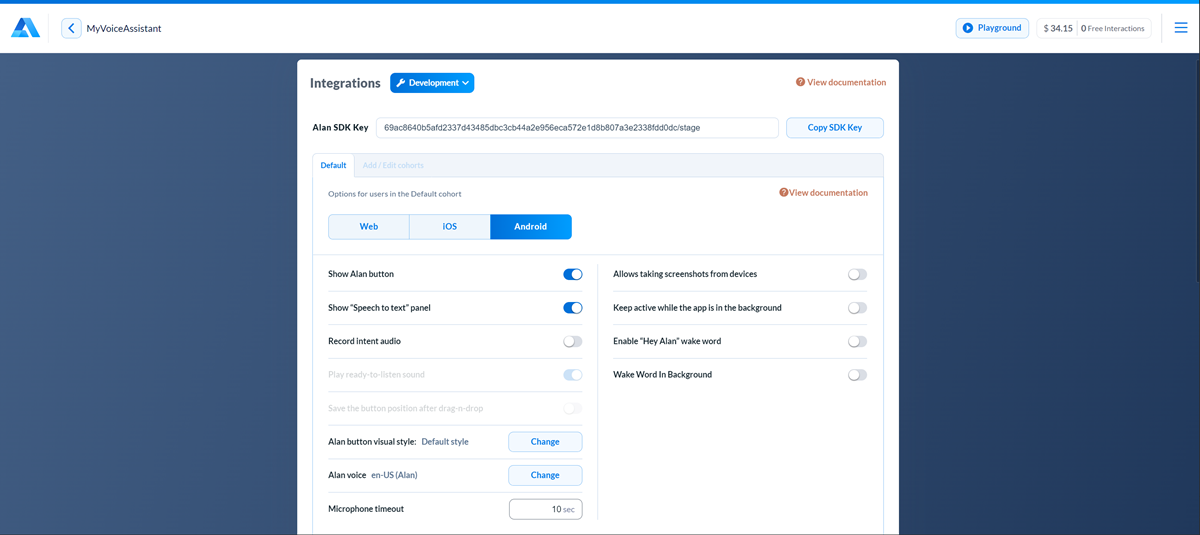Select the Web platform tab
Screen dimensions: 1200x535
[369, 227]
